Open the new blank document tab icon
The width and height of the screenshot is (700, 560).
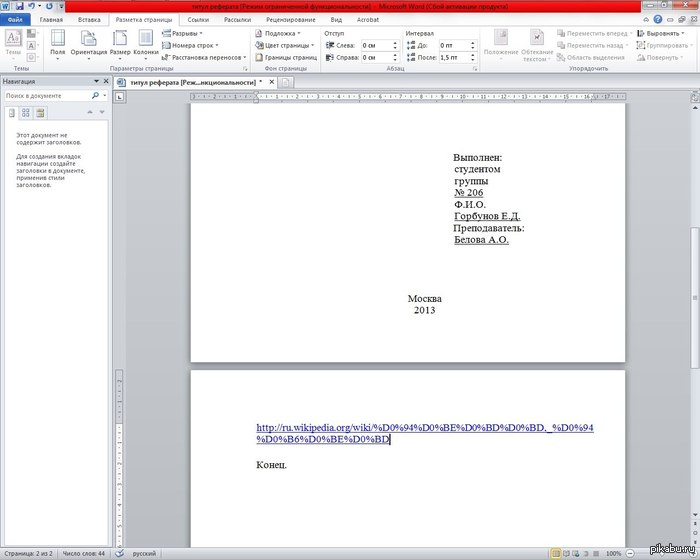286,82
